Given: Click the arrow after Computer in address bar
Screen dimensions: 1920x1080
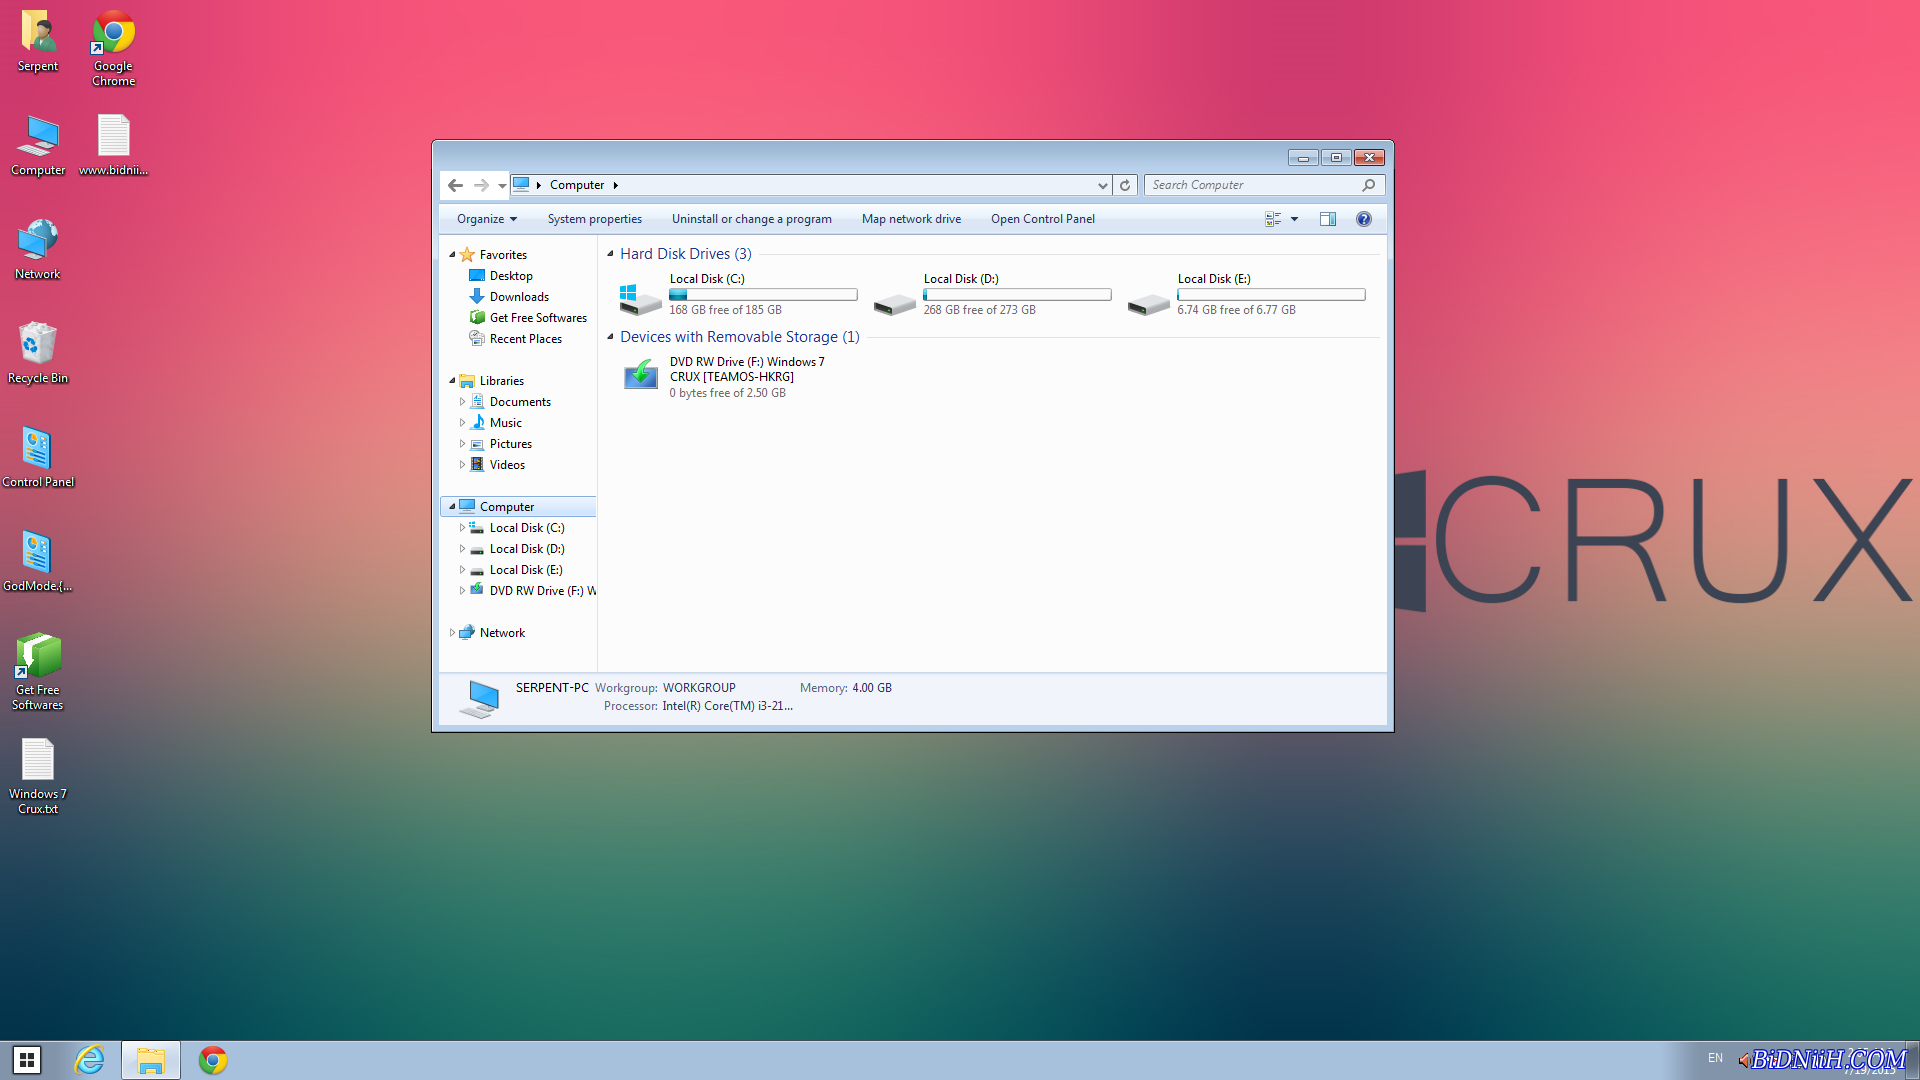Looking at the screenshot, I should click(x=616, y=185).
